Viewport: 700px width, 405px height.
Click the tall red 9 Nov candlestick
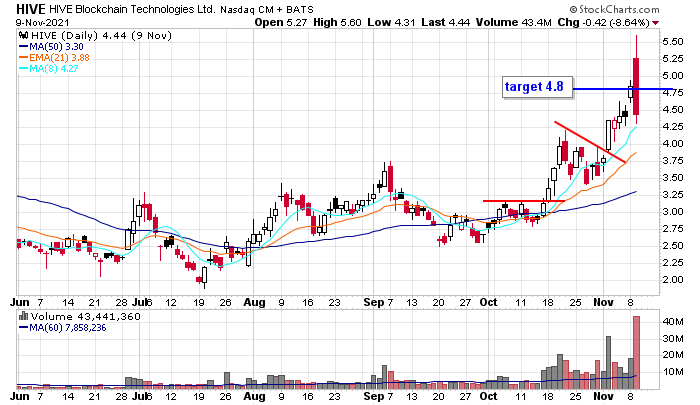[x=636, y=86]
